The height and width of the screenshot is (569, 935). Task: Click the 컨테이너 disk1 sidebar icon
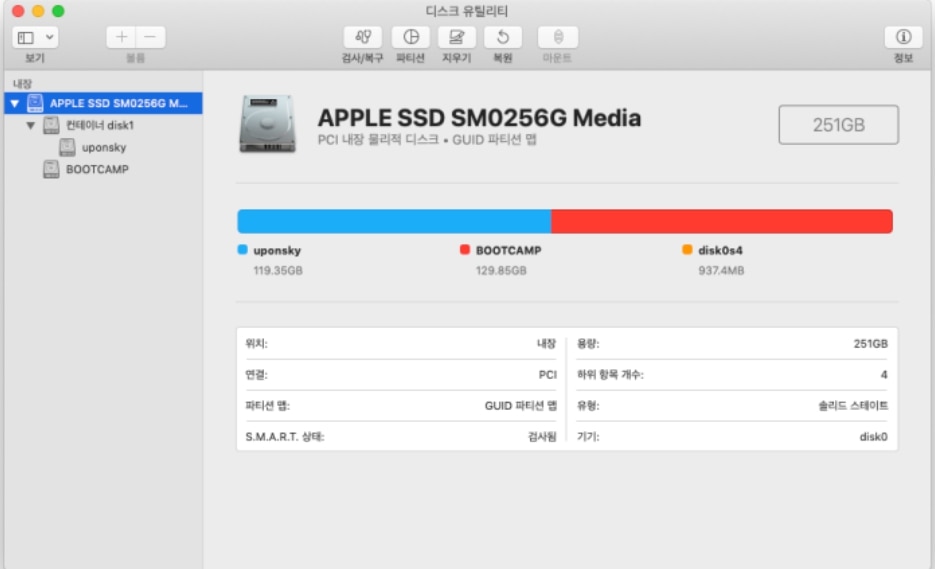pyautogui.click(x=51, y=125)
